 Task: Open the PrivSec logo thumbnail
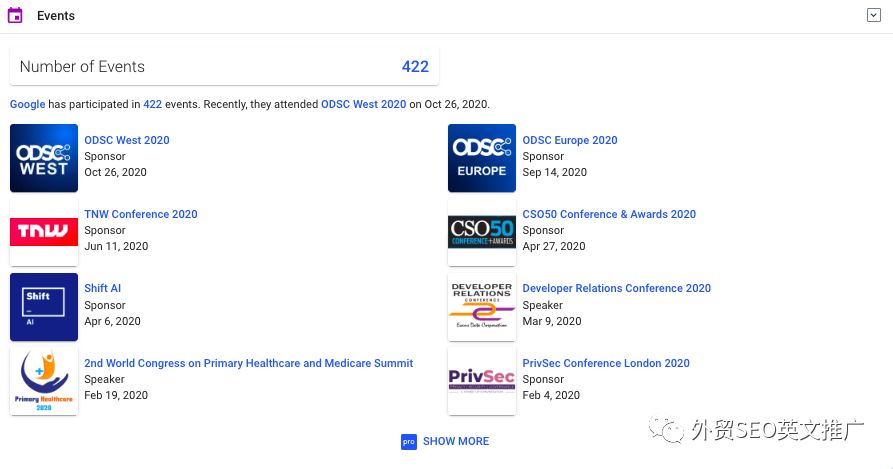coord(482,381)
